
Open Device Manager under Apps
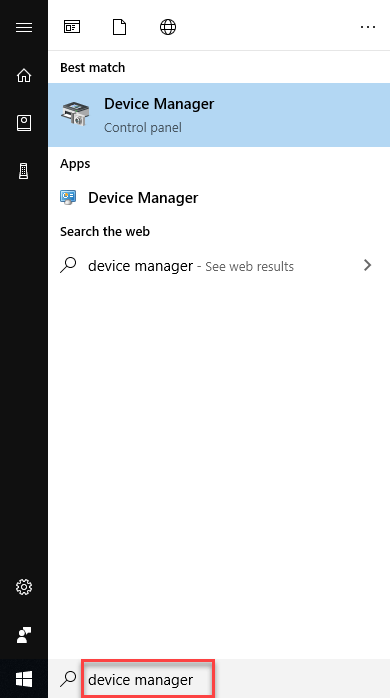[x=219, y=198]
